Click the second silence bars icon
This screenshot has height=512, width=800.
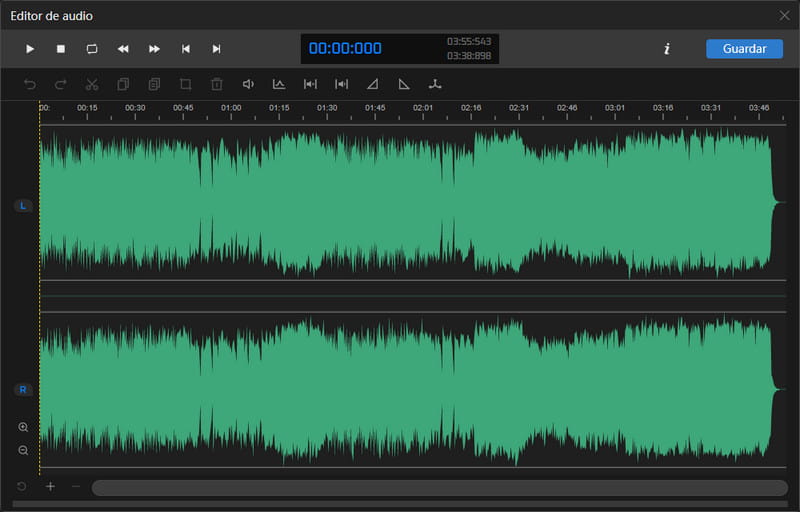tap(341, 84)
